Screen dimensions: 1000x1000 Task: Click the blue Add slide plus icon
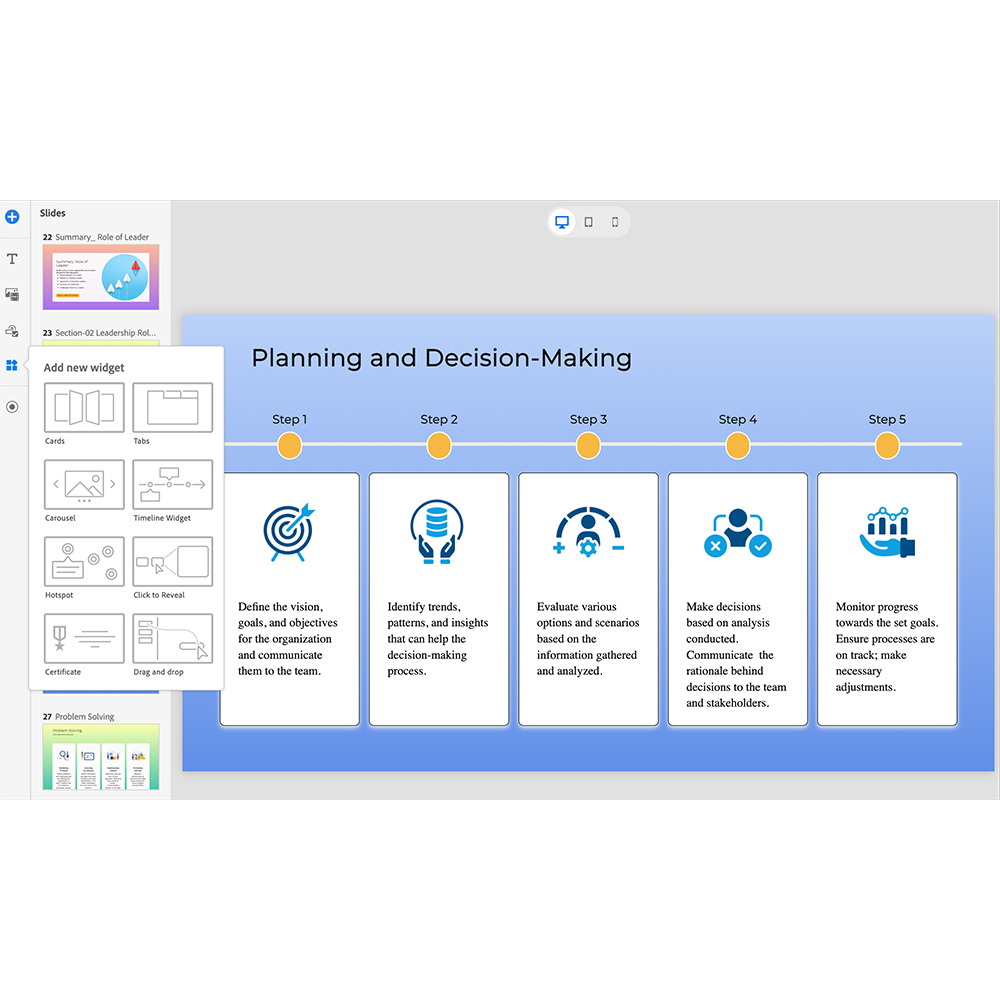tap(12, 216)
